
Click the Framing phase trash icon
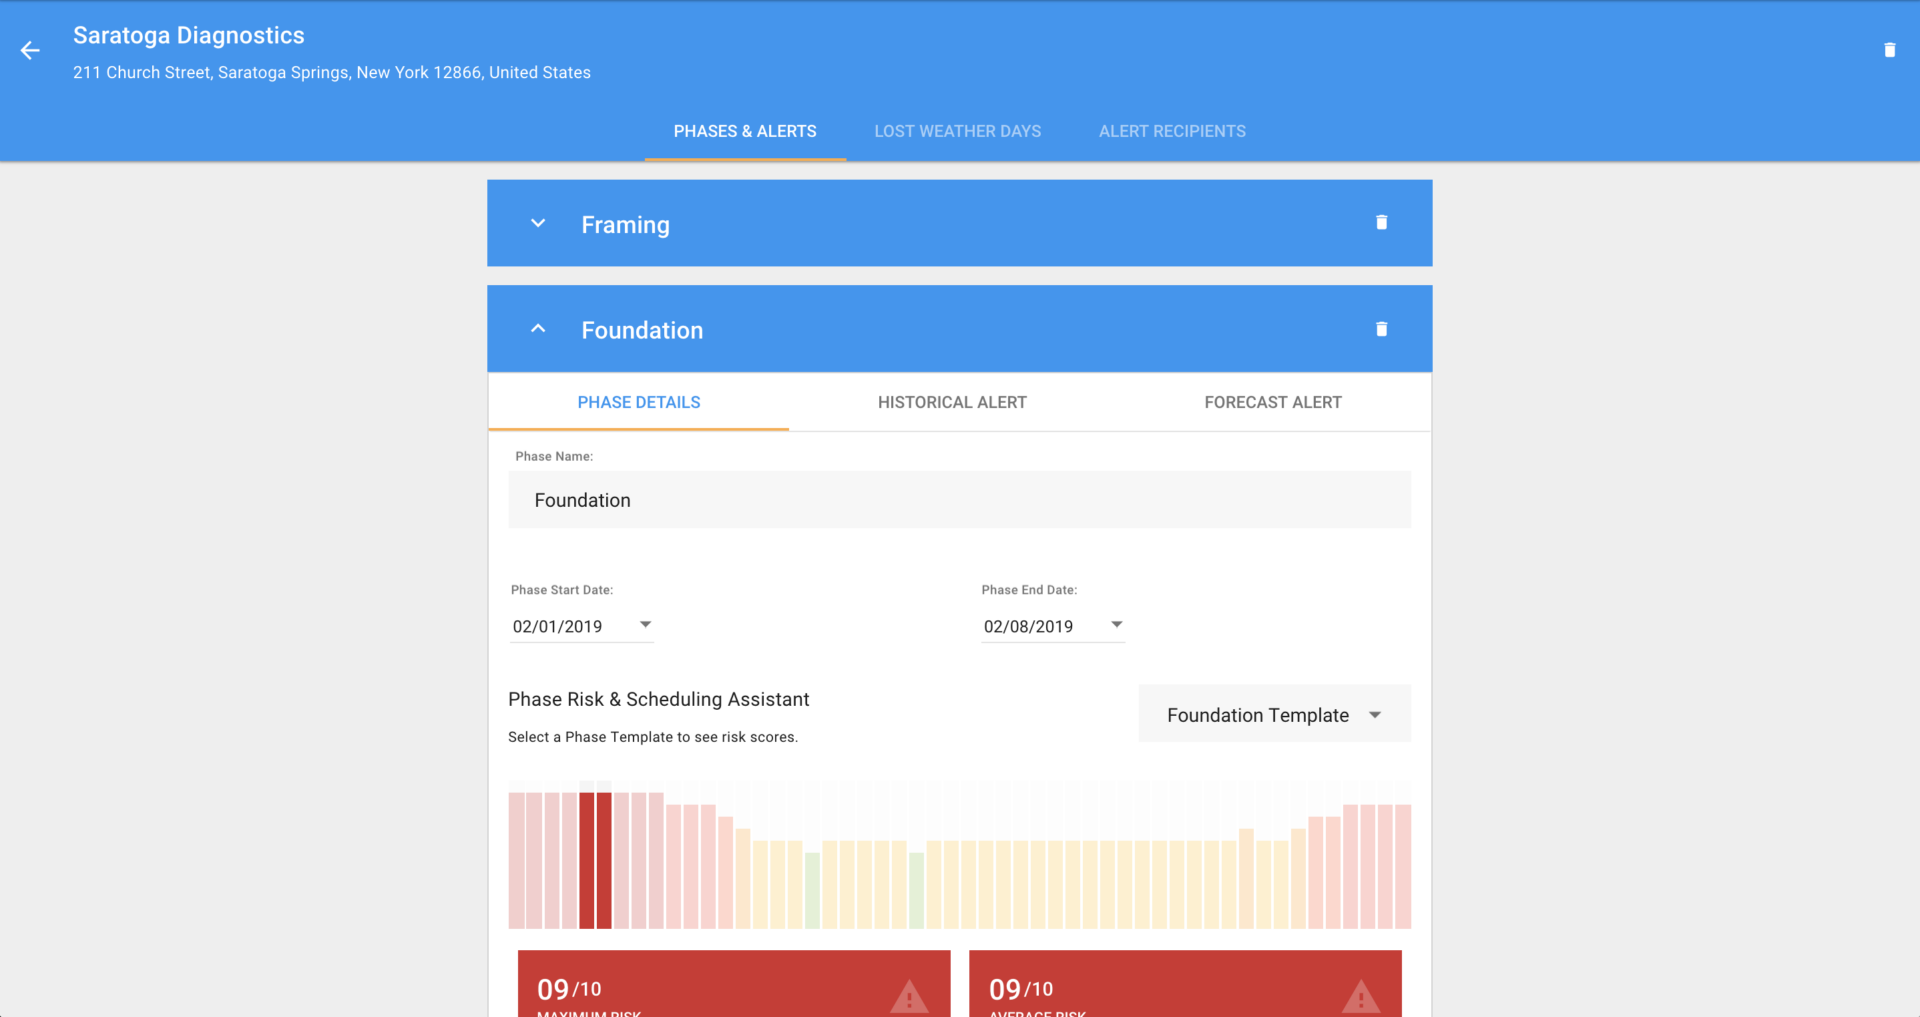pyautogui.click(x=1381, y=223)
